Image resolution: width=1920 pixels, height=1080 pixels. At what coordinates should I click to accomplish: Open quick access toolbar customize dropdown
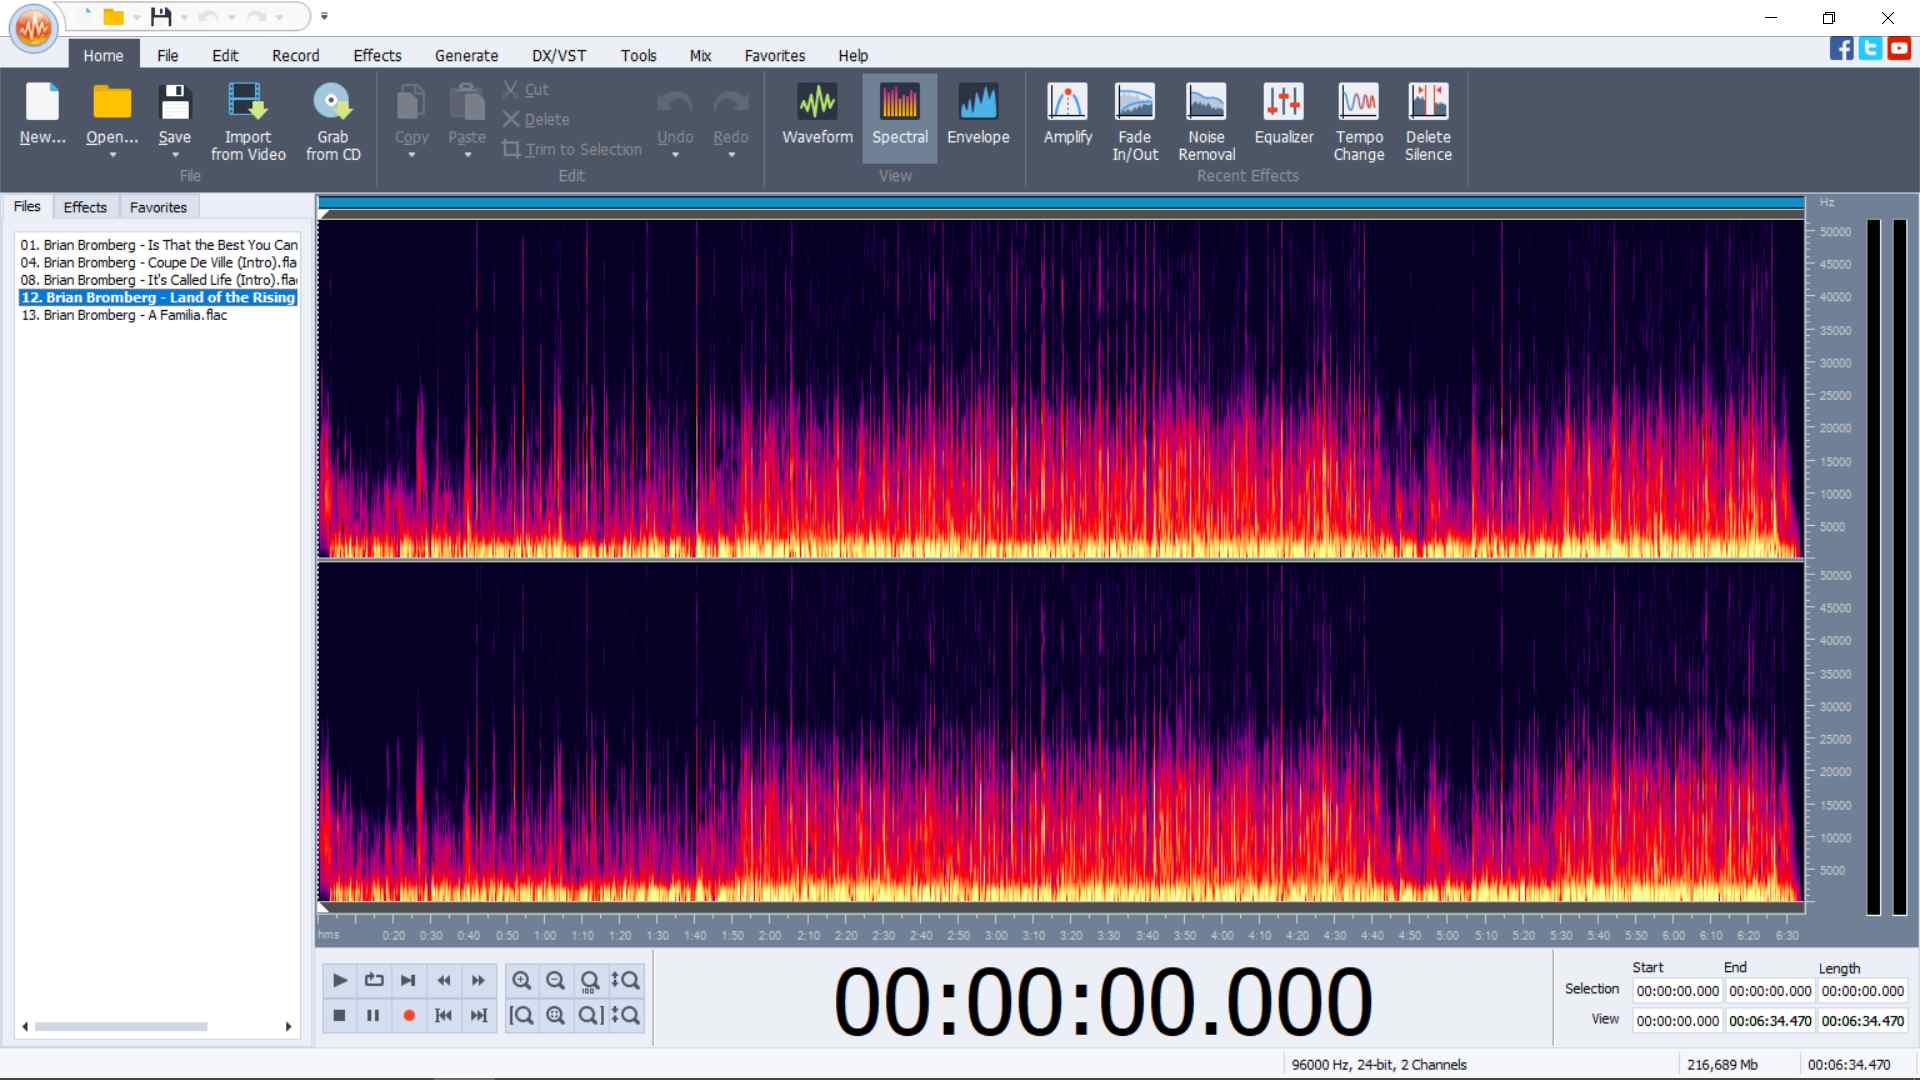[324, 16]
